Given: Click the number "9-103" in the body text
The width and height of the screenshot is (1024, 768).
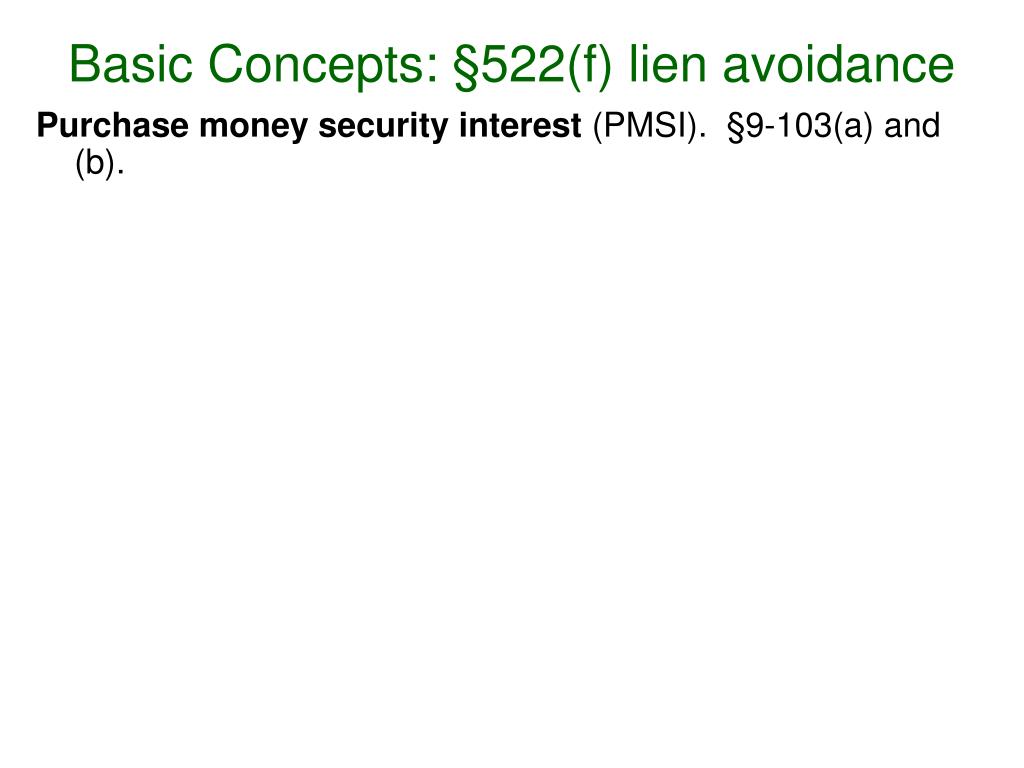Looking at the screenshot, I should click(x=790, y=128).
